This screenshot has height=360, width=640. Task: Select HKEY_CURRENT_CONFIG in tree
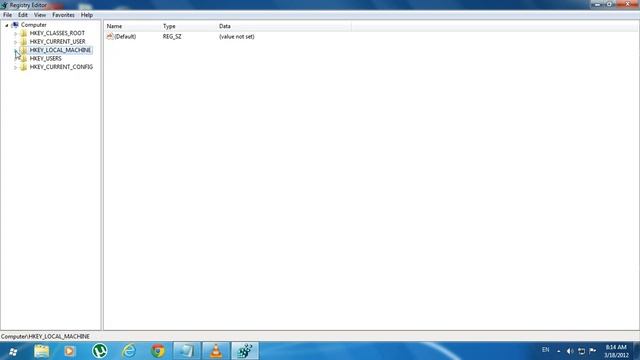tap(61, 67)
